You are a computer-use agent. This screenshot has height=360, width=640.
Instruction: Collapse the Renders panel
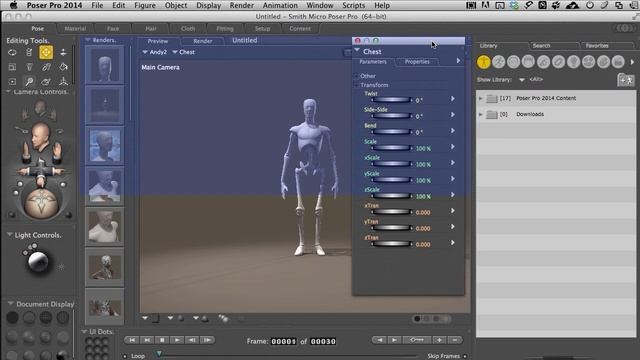pos(88,40)
